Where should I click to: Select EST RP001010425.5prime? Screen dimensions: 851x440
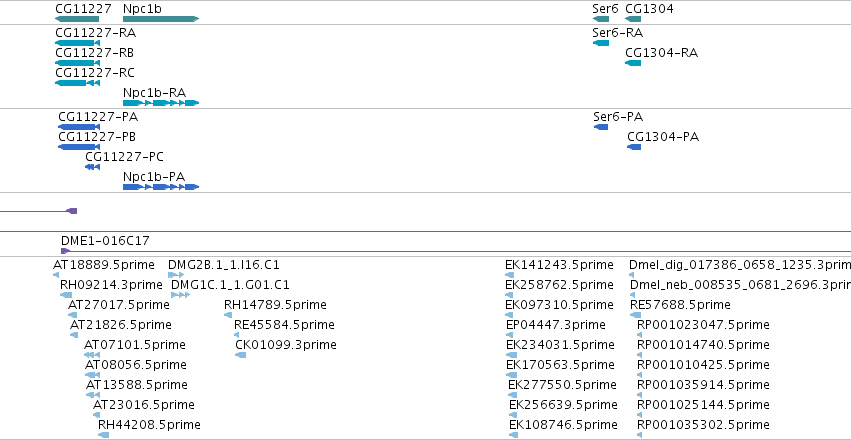tap(703, 365)
